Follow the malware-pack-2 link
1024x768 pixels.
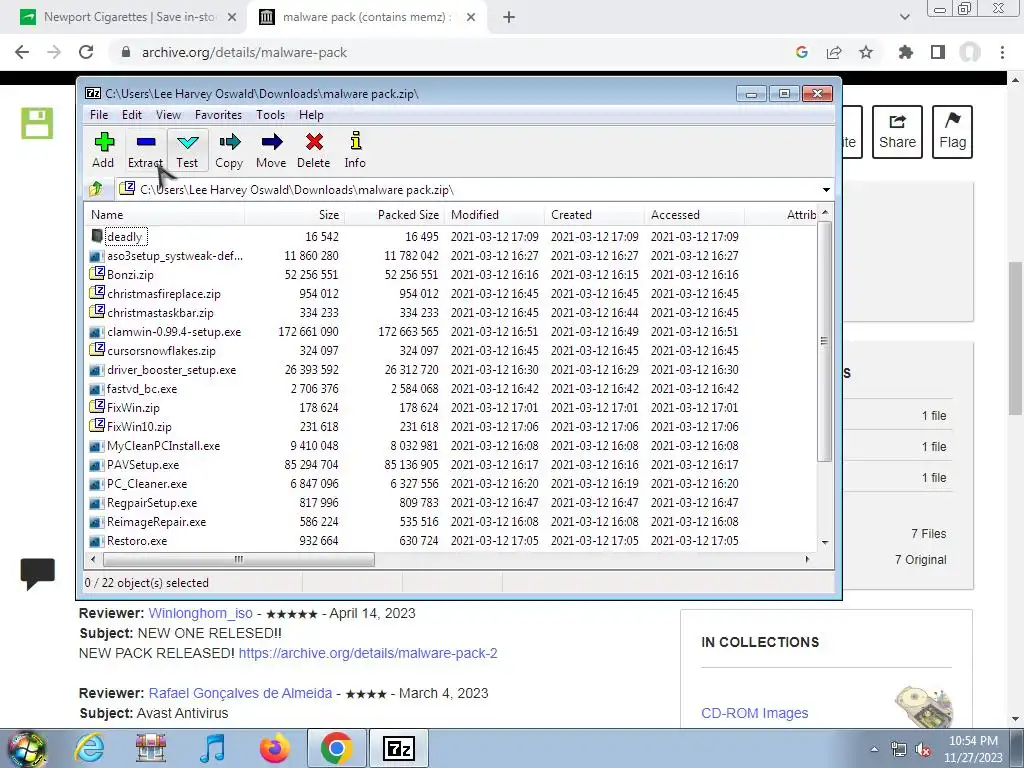pos(368,653)
